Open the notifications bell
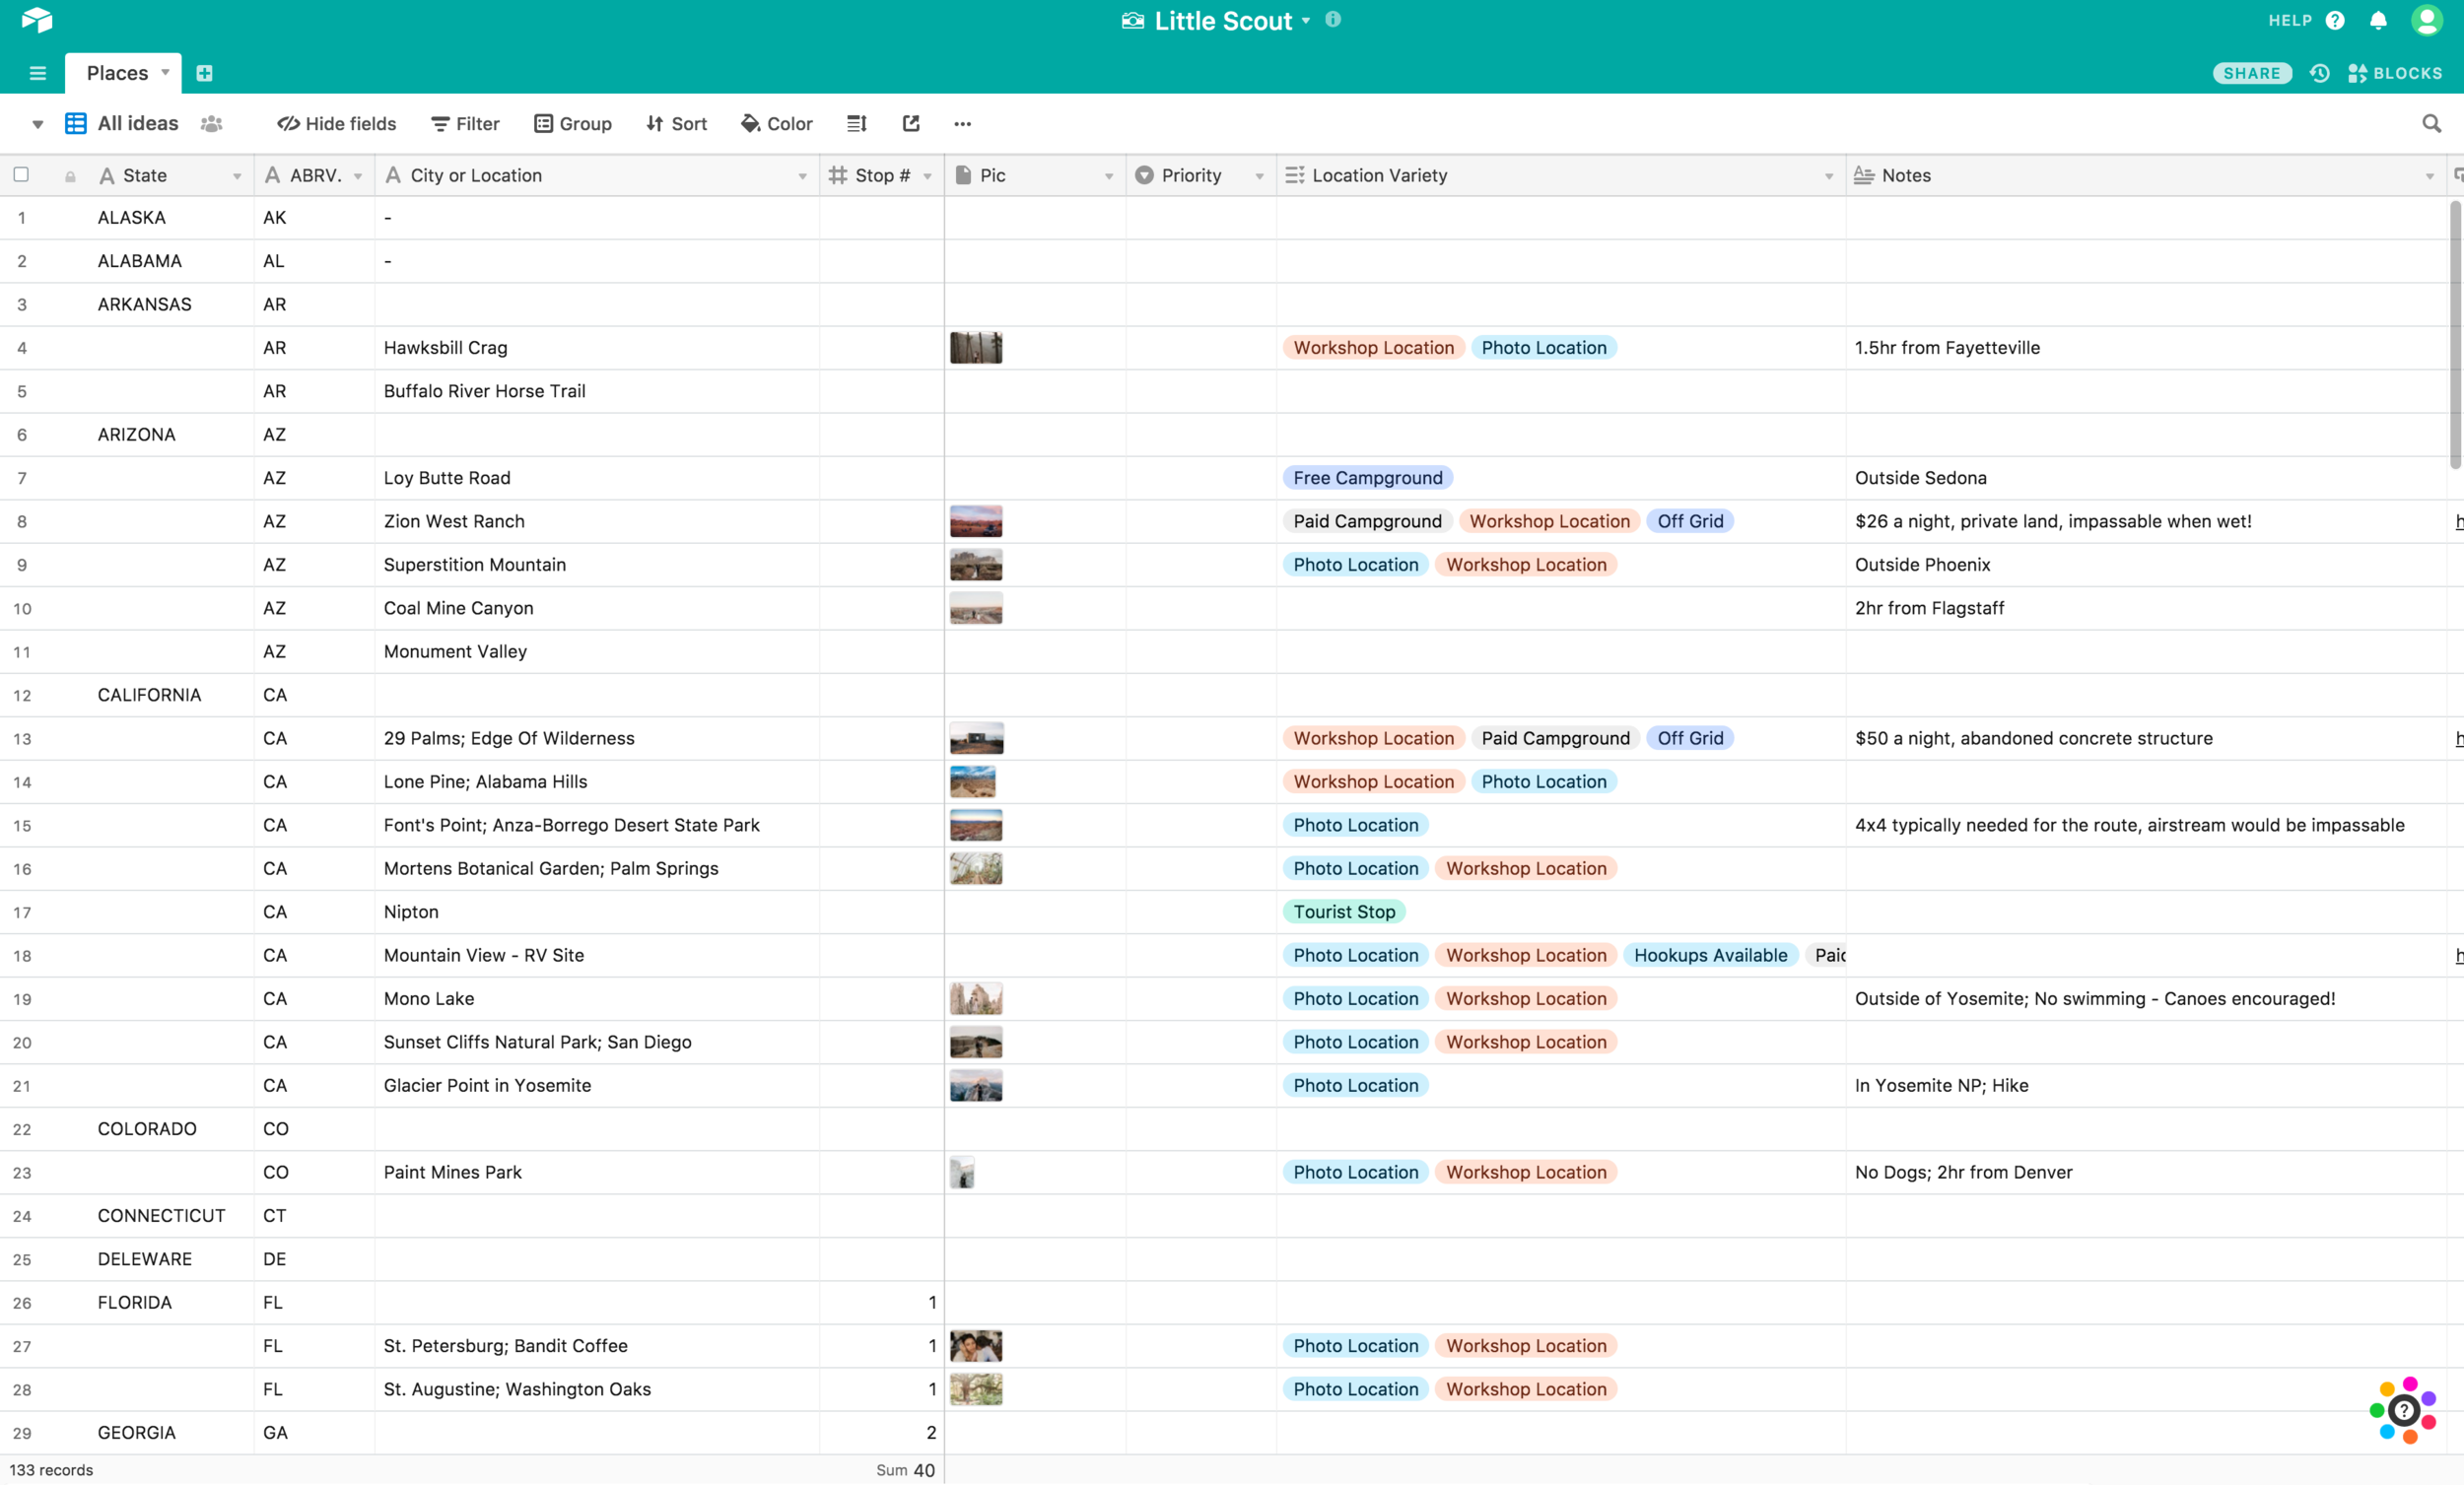Viewport: 2464px width, 1485px height. (x=2378, y=20)
